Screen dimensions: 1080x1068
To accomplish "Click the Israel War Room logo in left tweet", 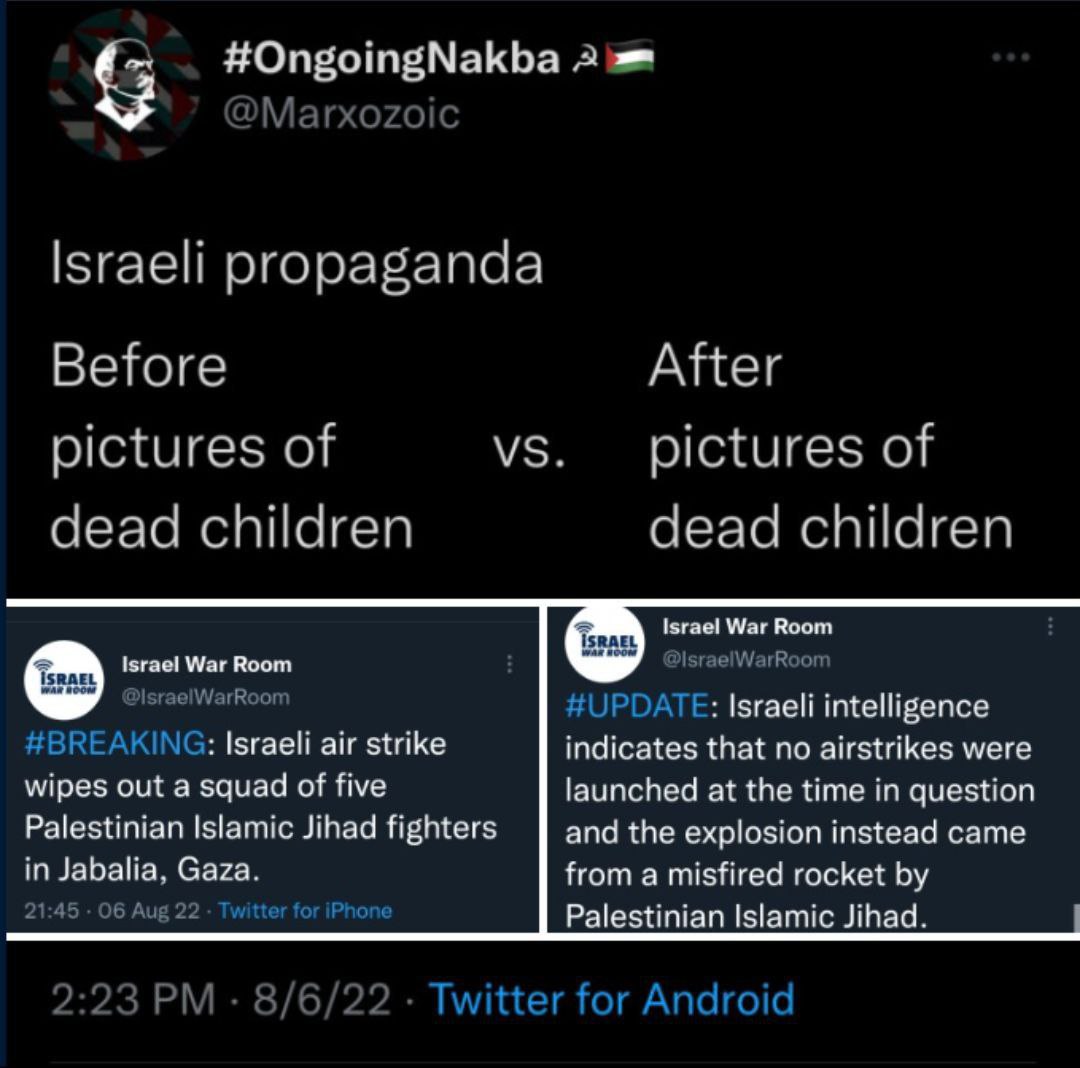I will click(63, 680).
